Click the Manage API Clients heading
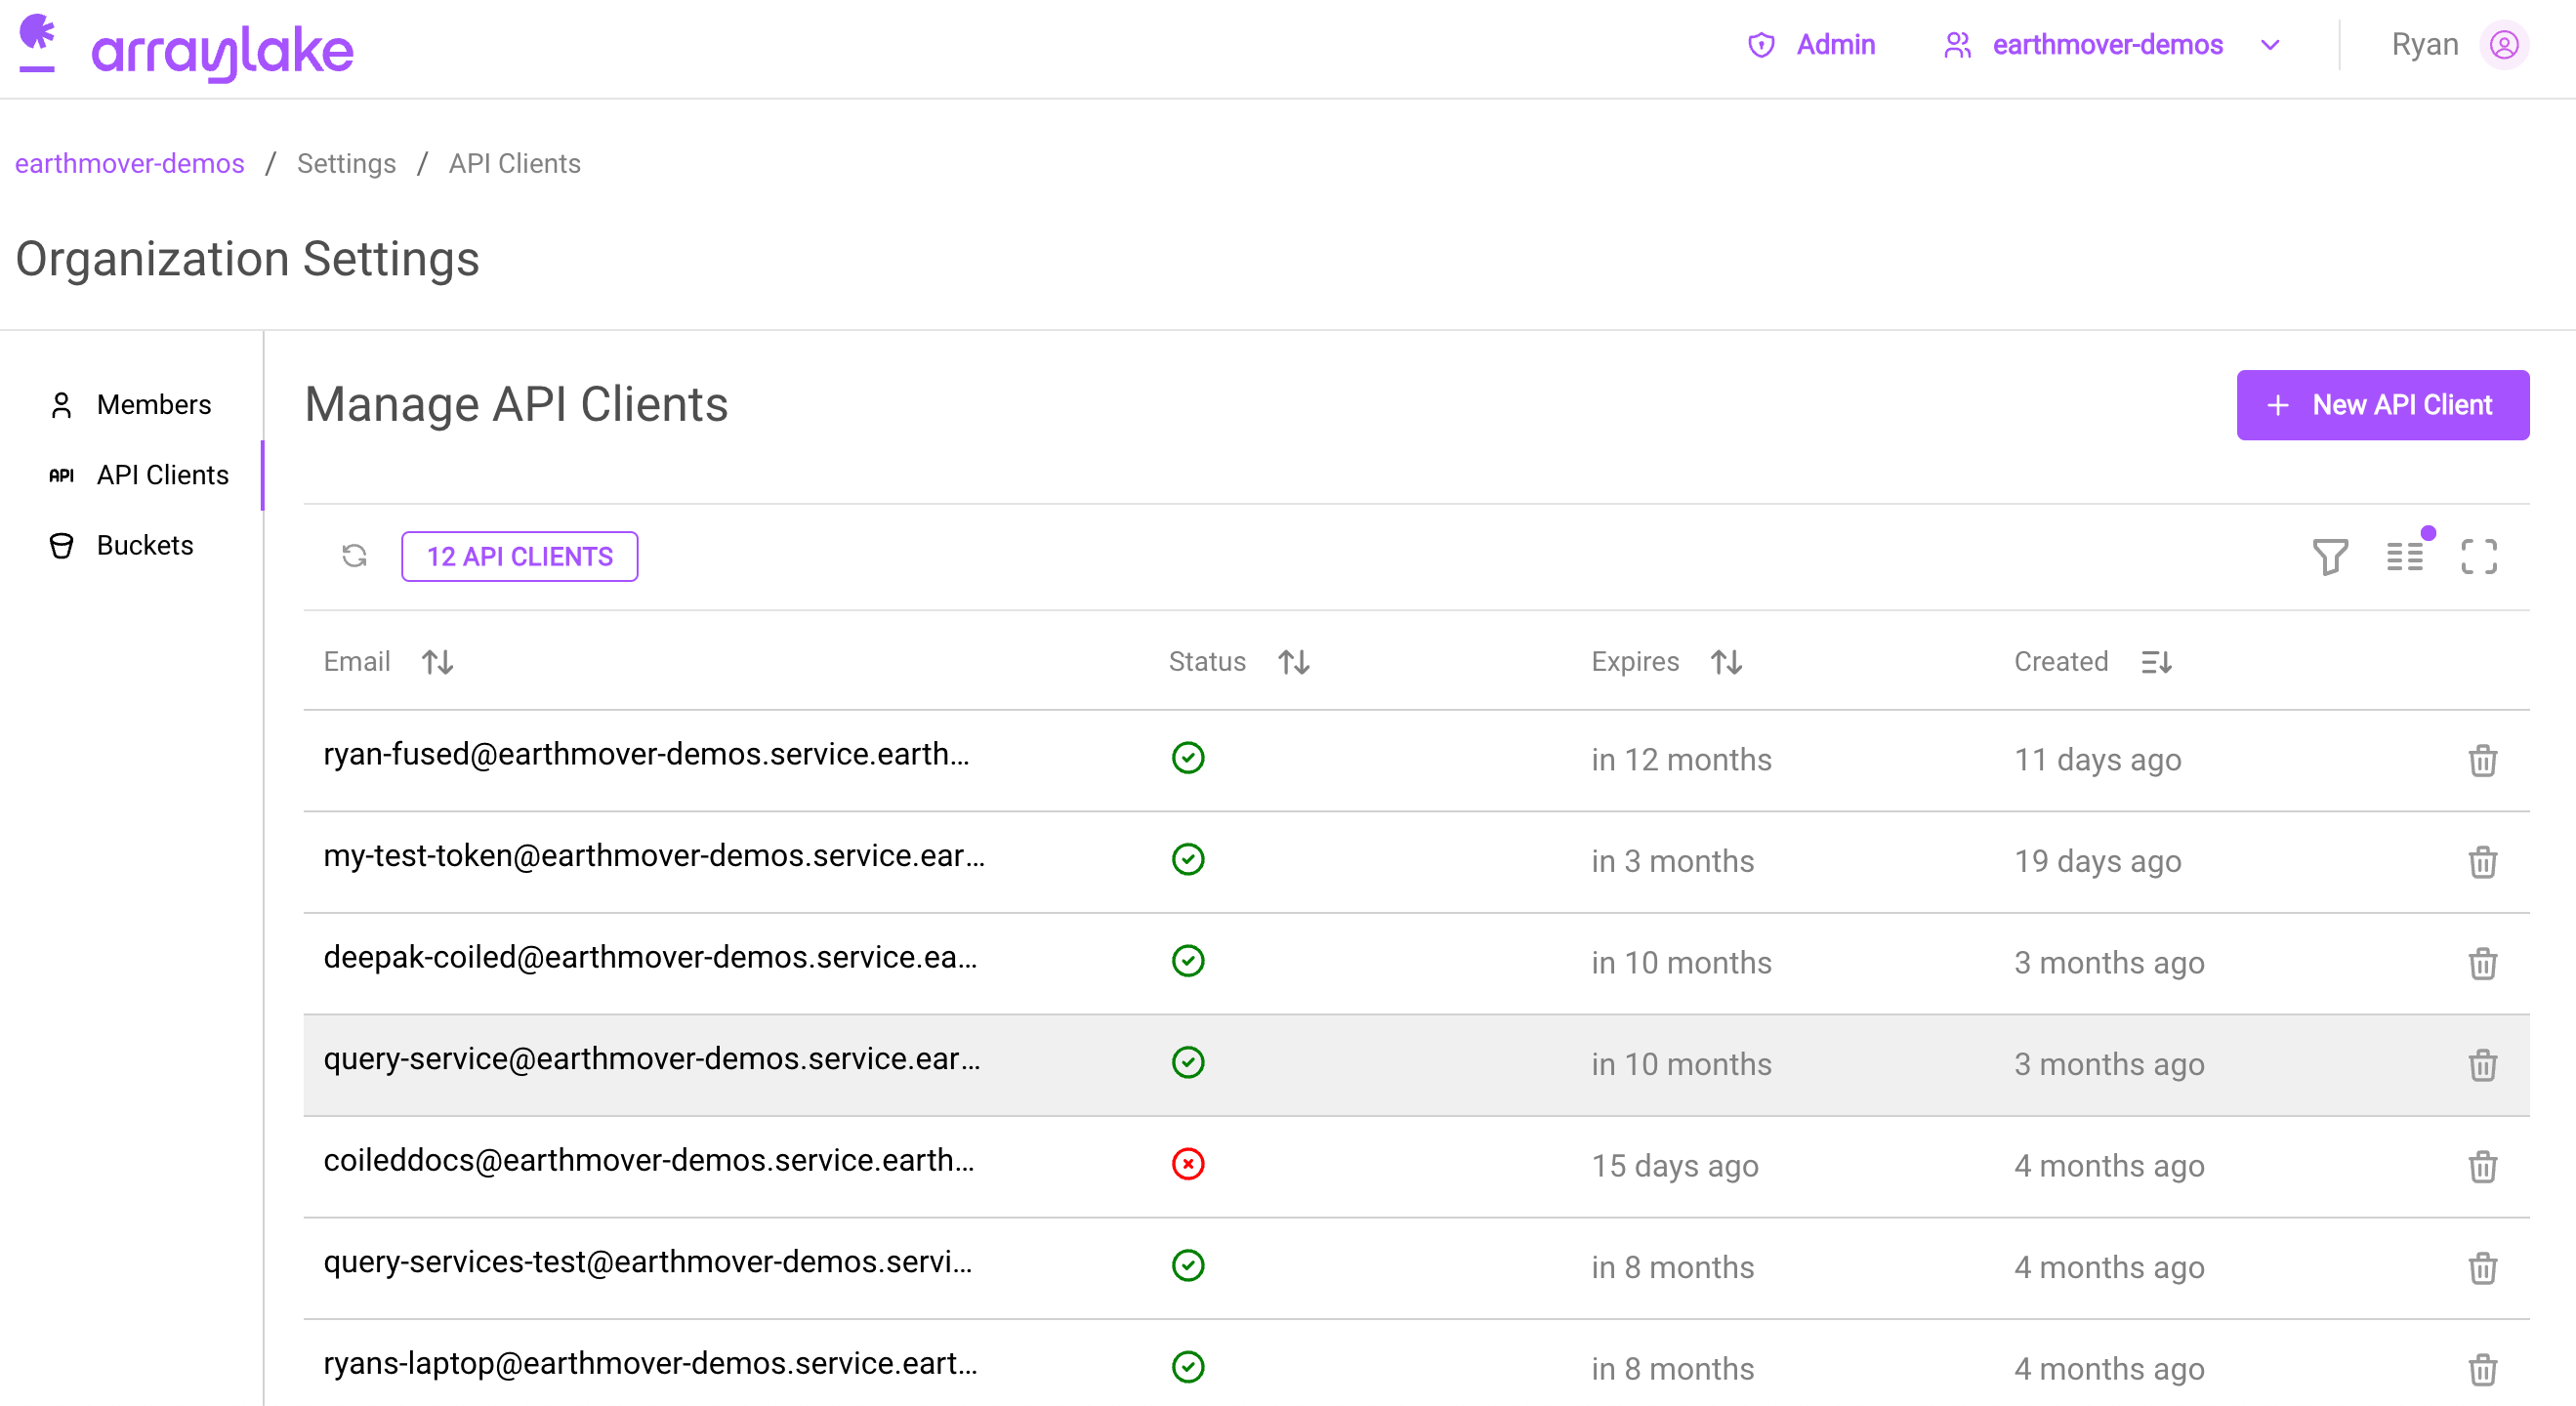2576x1406 pixels. tap(516, 405)
